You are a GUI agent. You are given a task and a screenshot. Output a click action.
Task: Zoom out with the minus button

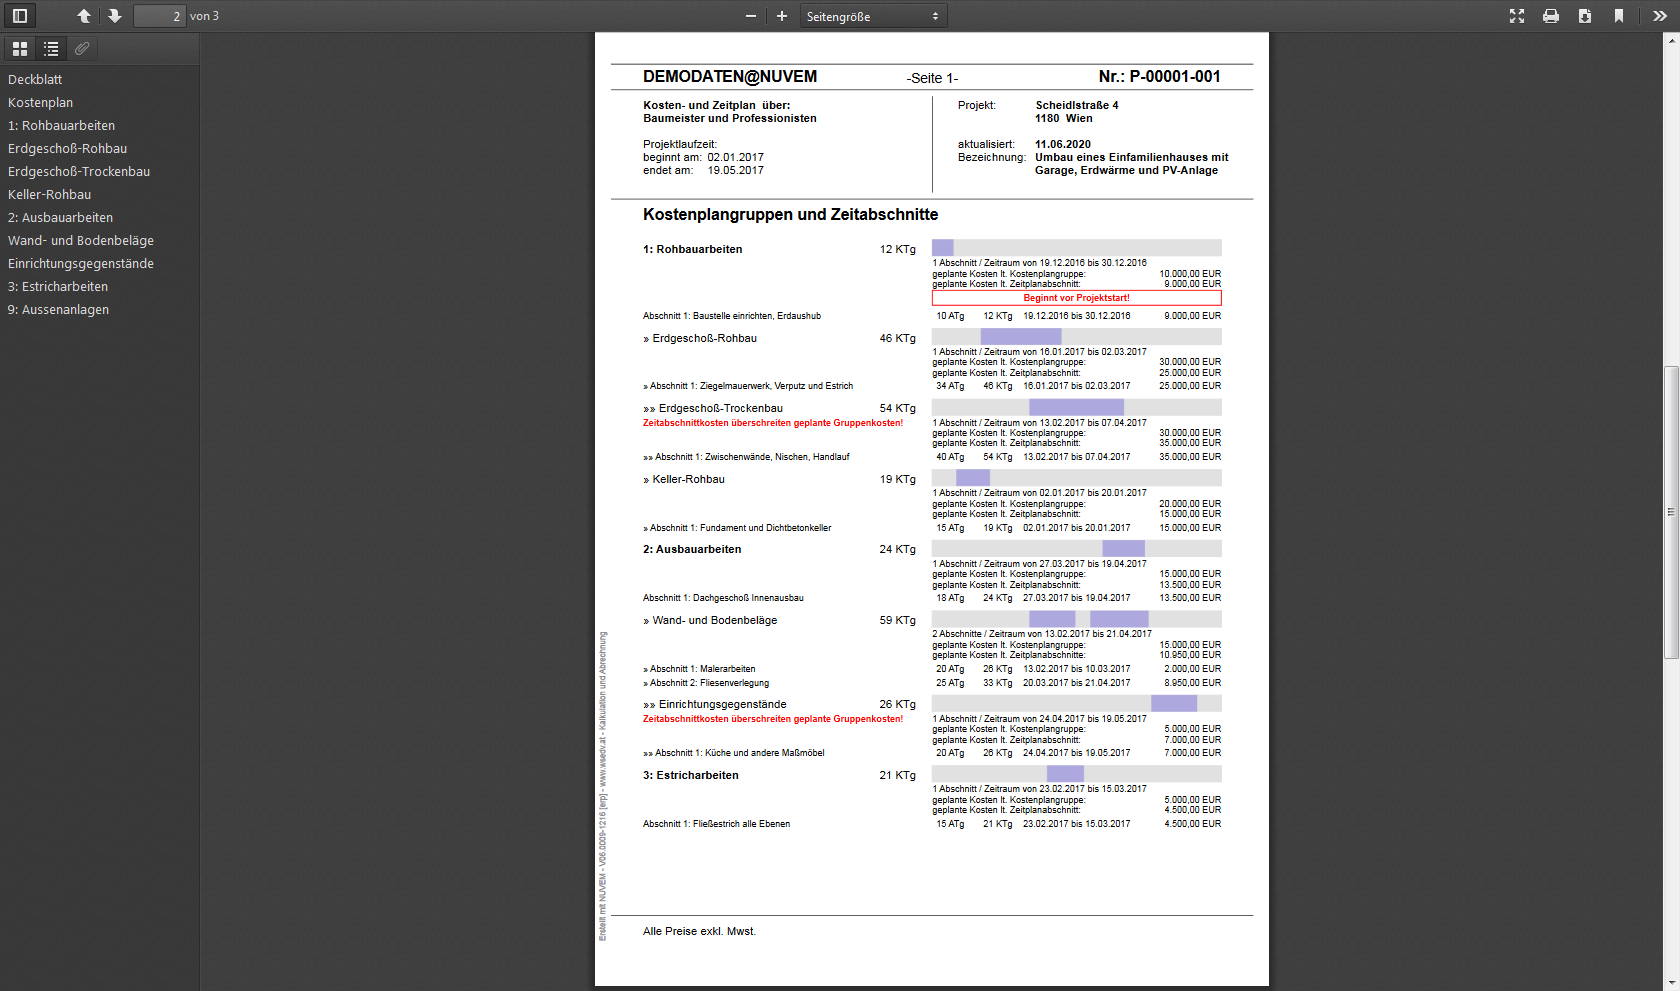pos(751,16)
